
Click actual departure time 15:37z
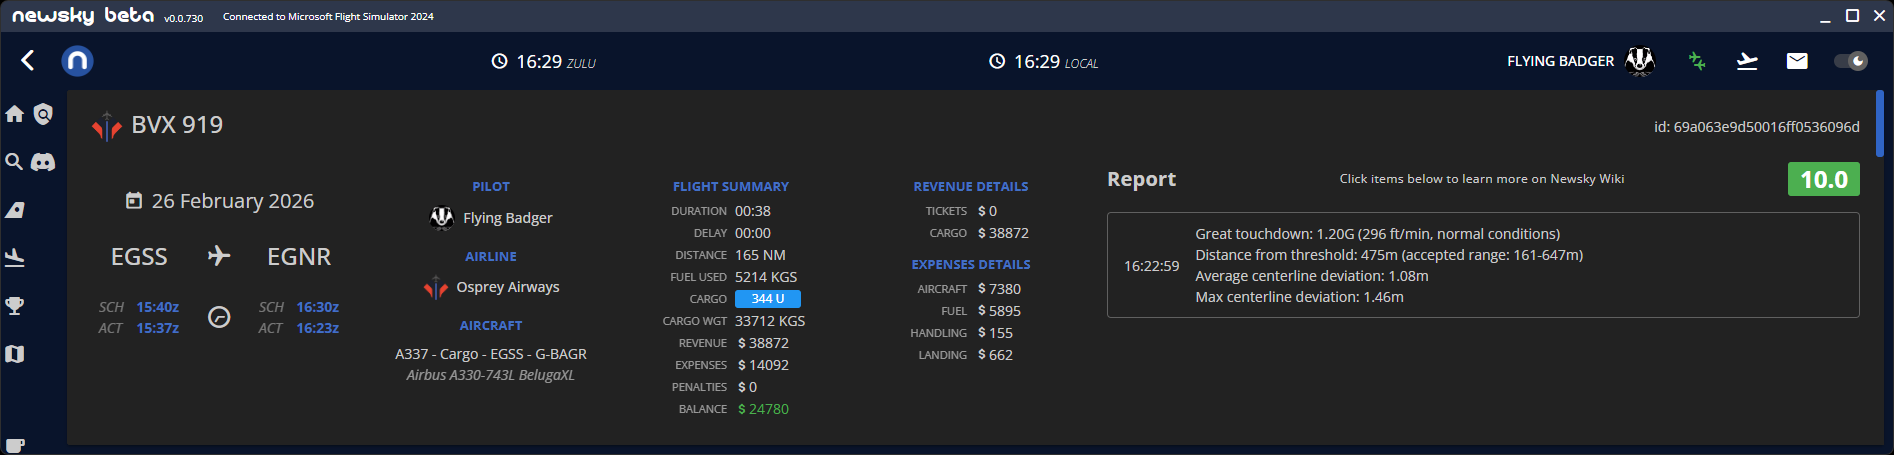(x=158, y=328)
